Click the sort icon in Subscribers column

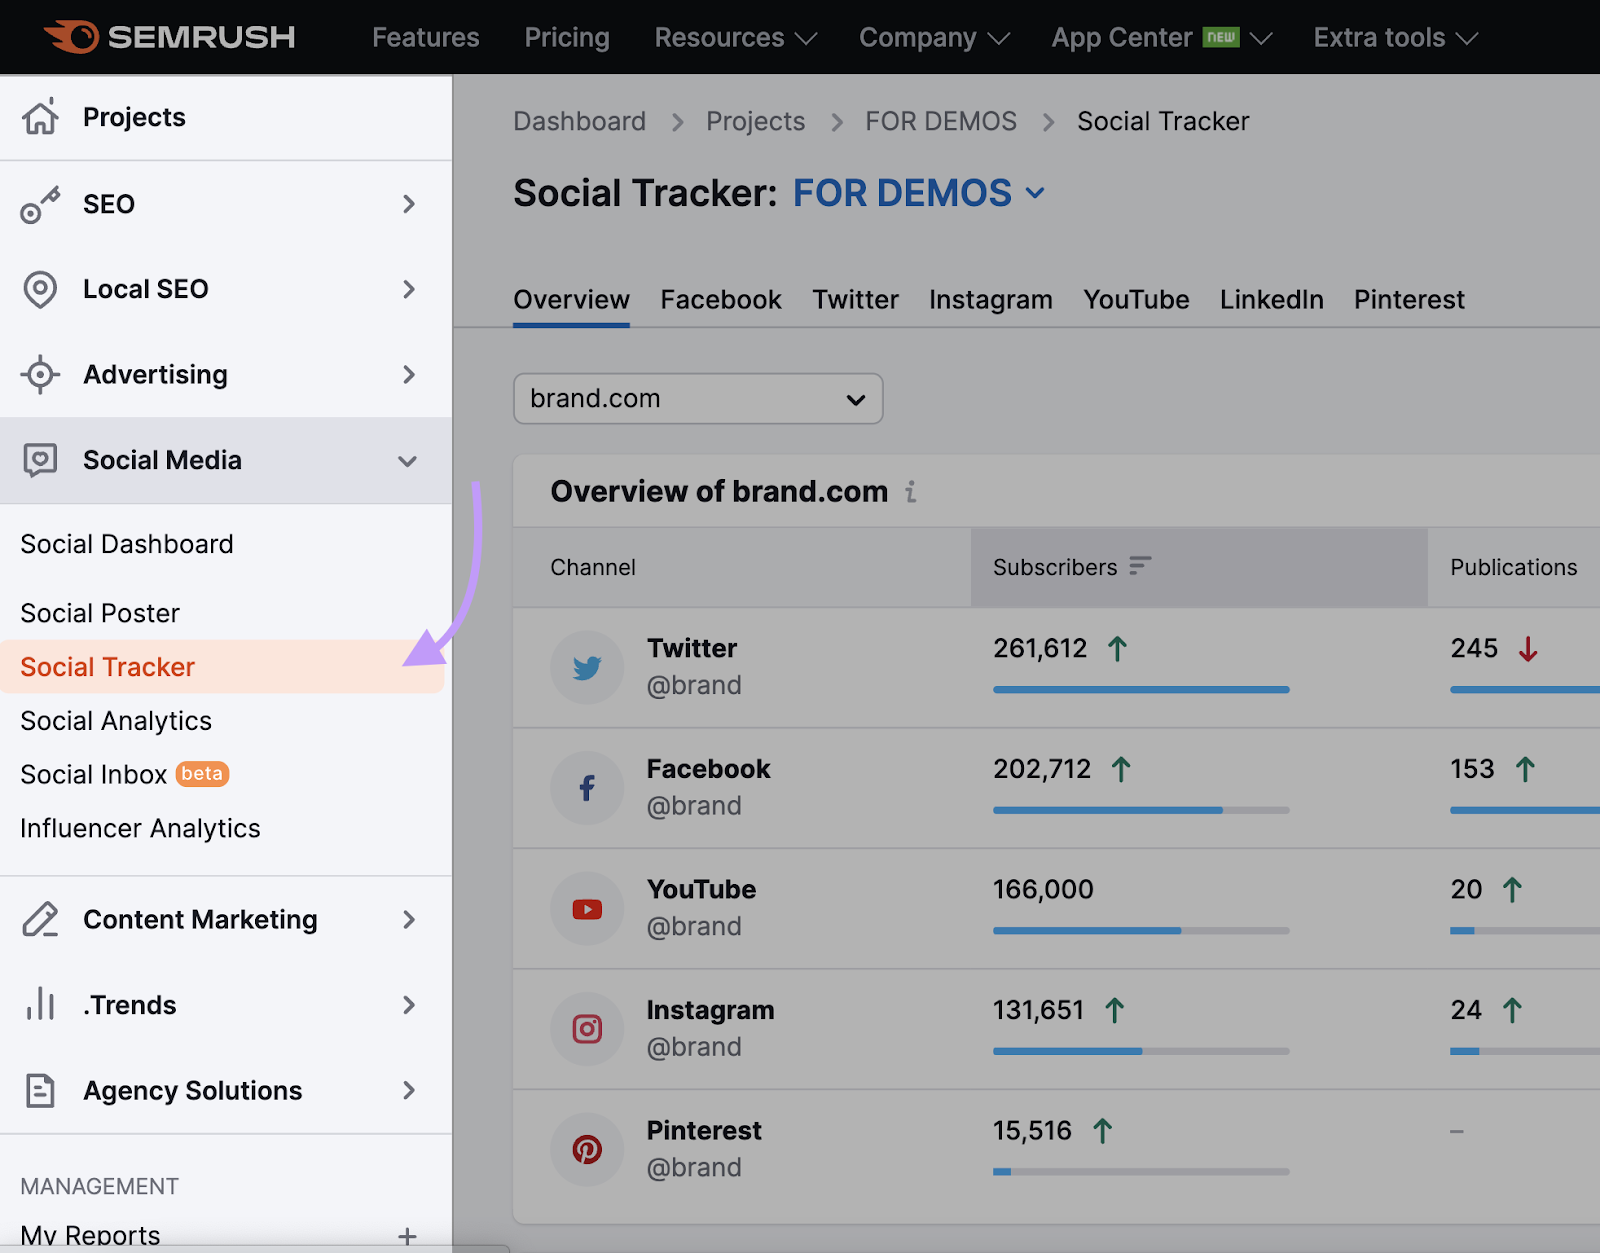pyautogui.click(x=1140, y=566)
